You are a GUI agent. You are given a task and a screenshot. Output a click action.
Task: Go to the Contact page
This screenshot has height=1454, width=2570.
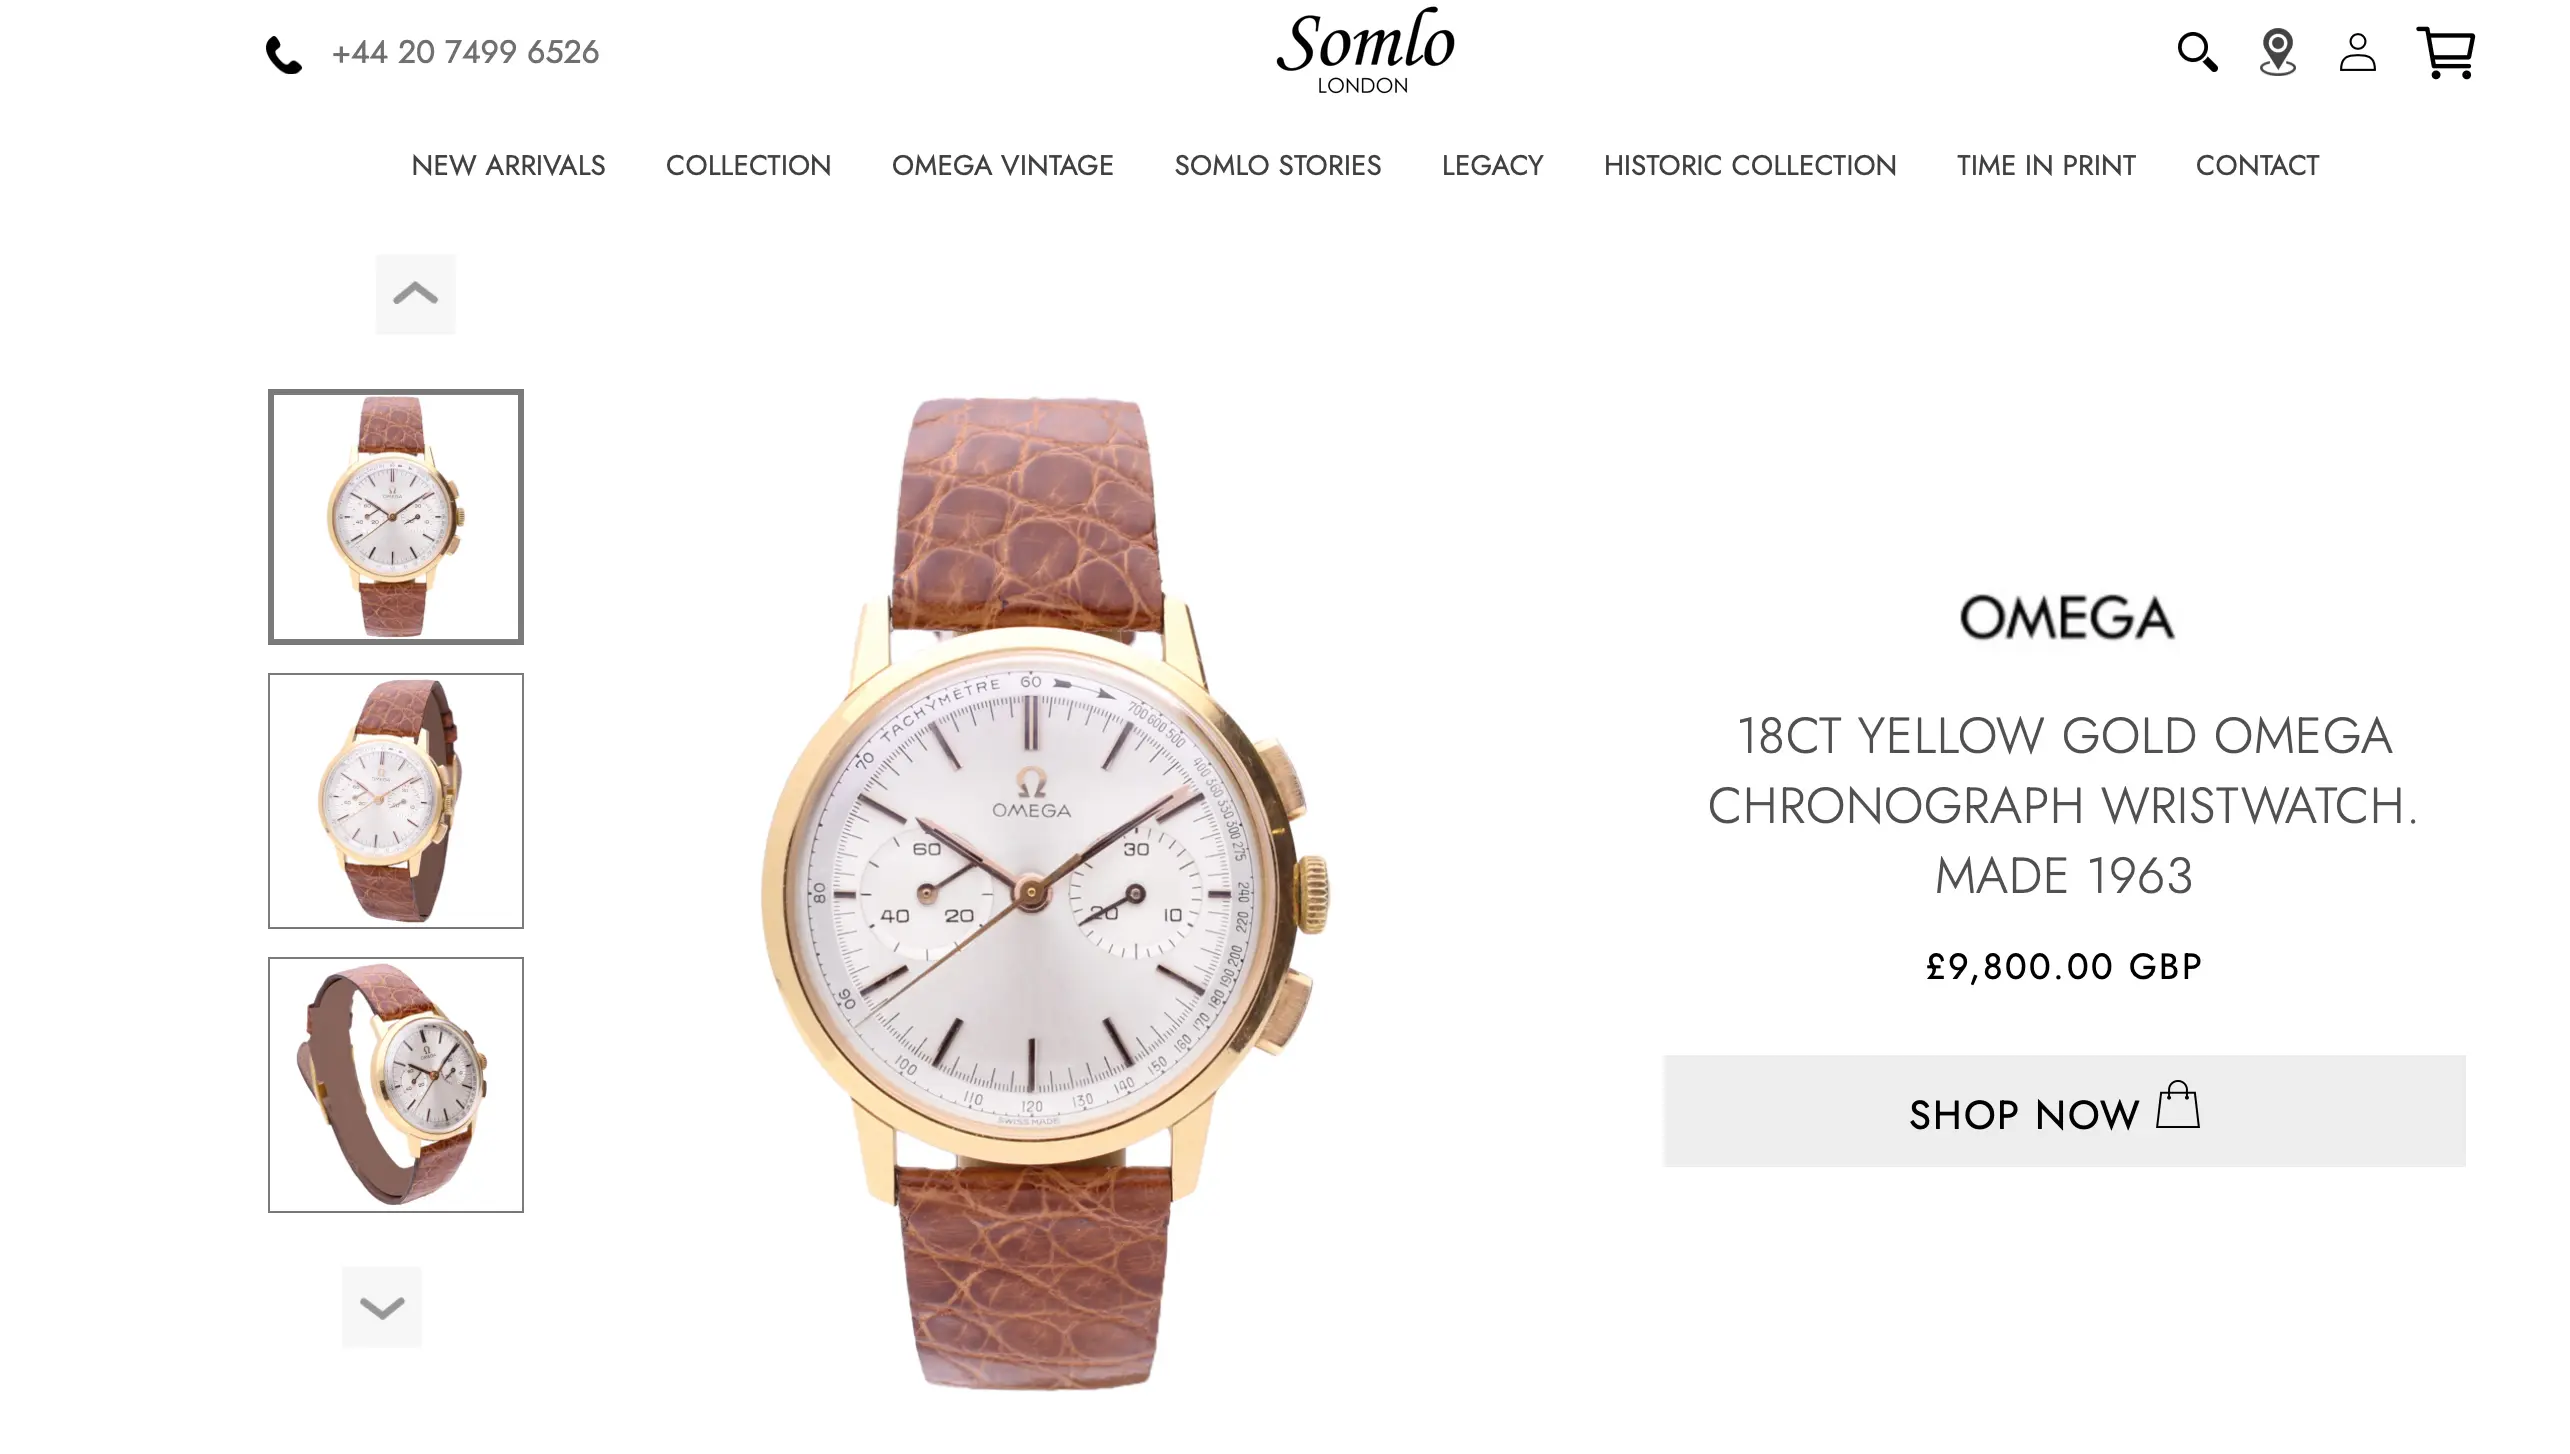[2256, 165]
